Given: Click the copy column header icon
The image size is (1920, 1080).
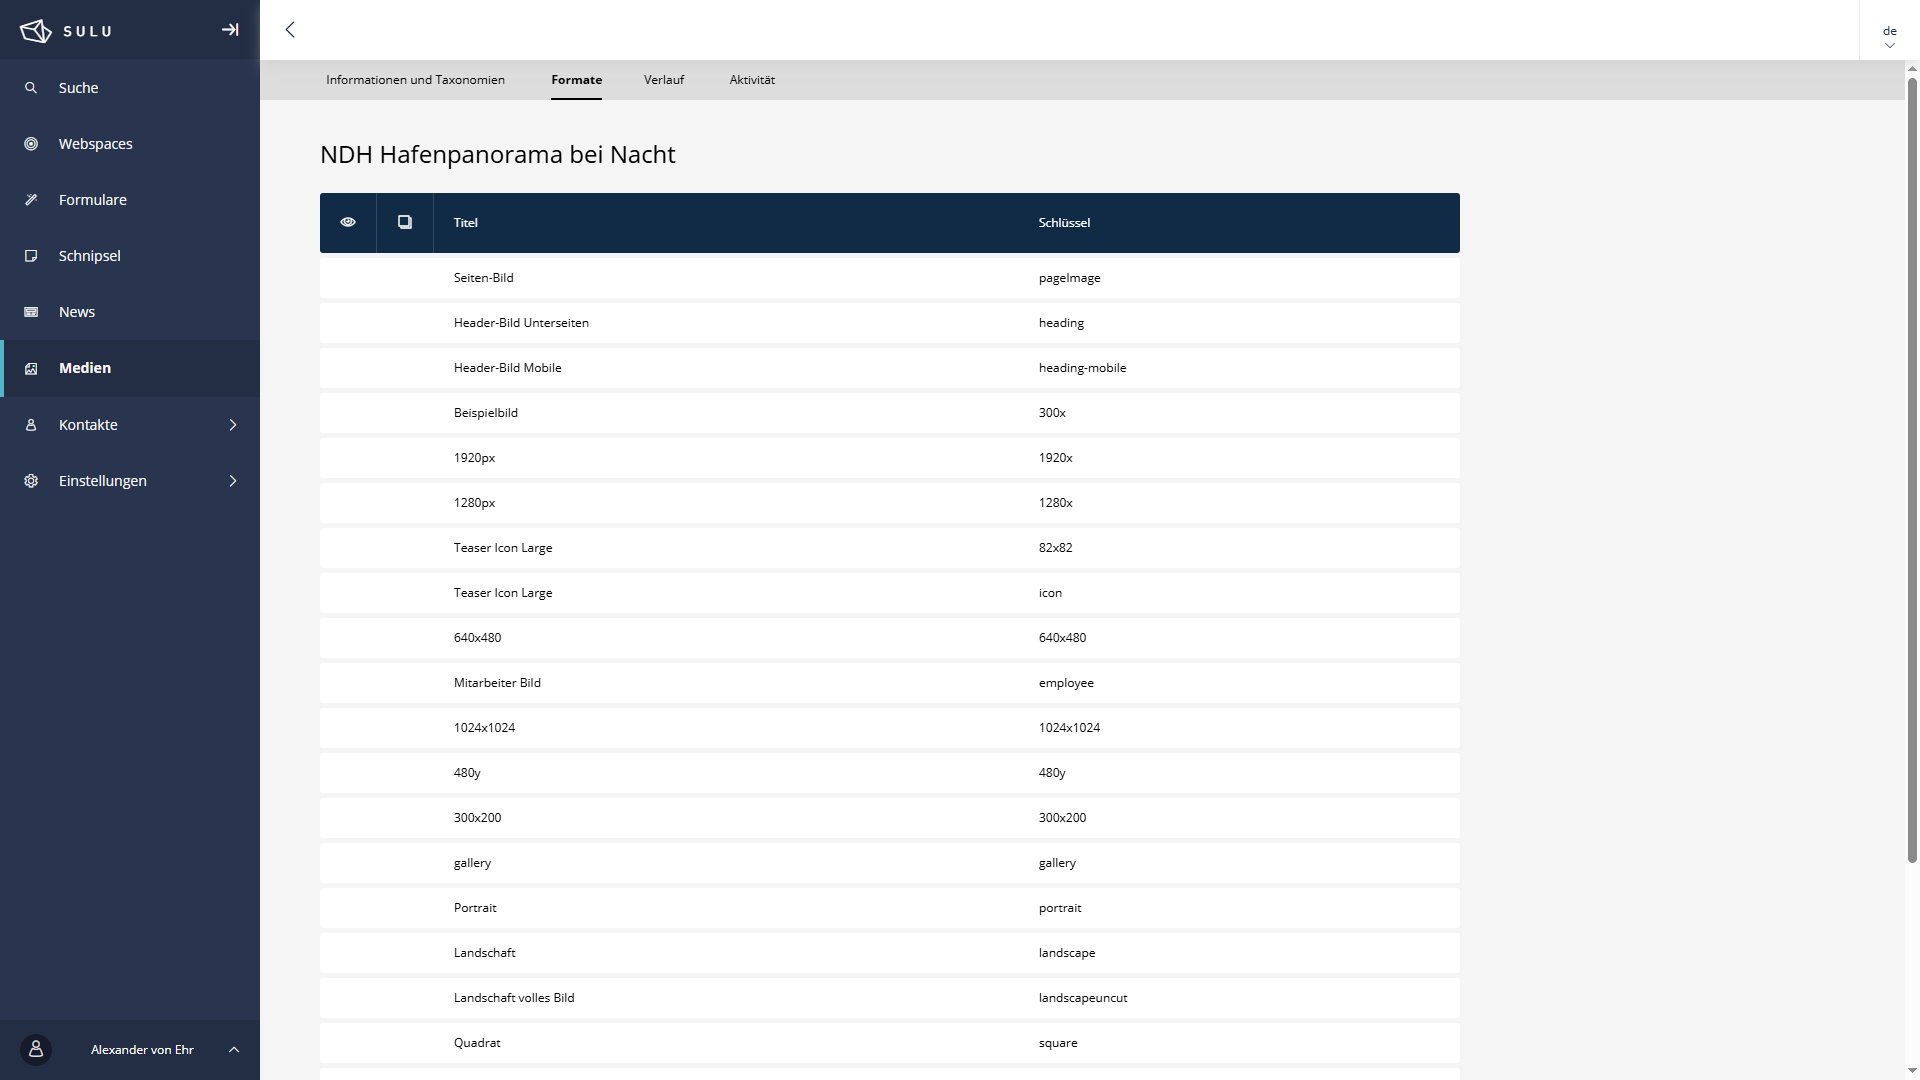Looking at the screenshot, I should tap(405, 222).
